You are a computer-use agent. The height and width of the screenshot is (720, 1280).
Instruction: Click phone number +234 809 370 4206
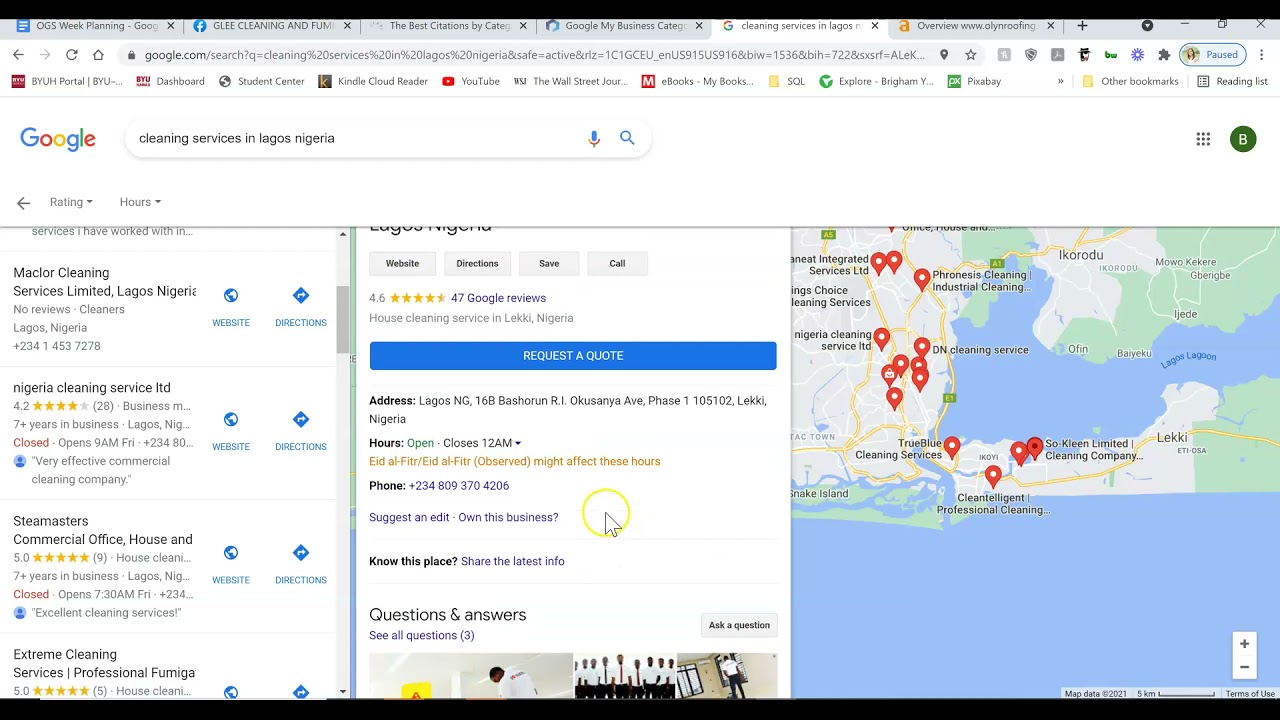(459, 486)
